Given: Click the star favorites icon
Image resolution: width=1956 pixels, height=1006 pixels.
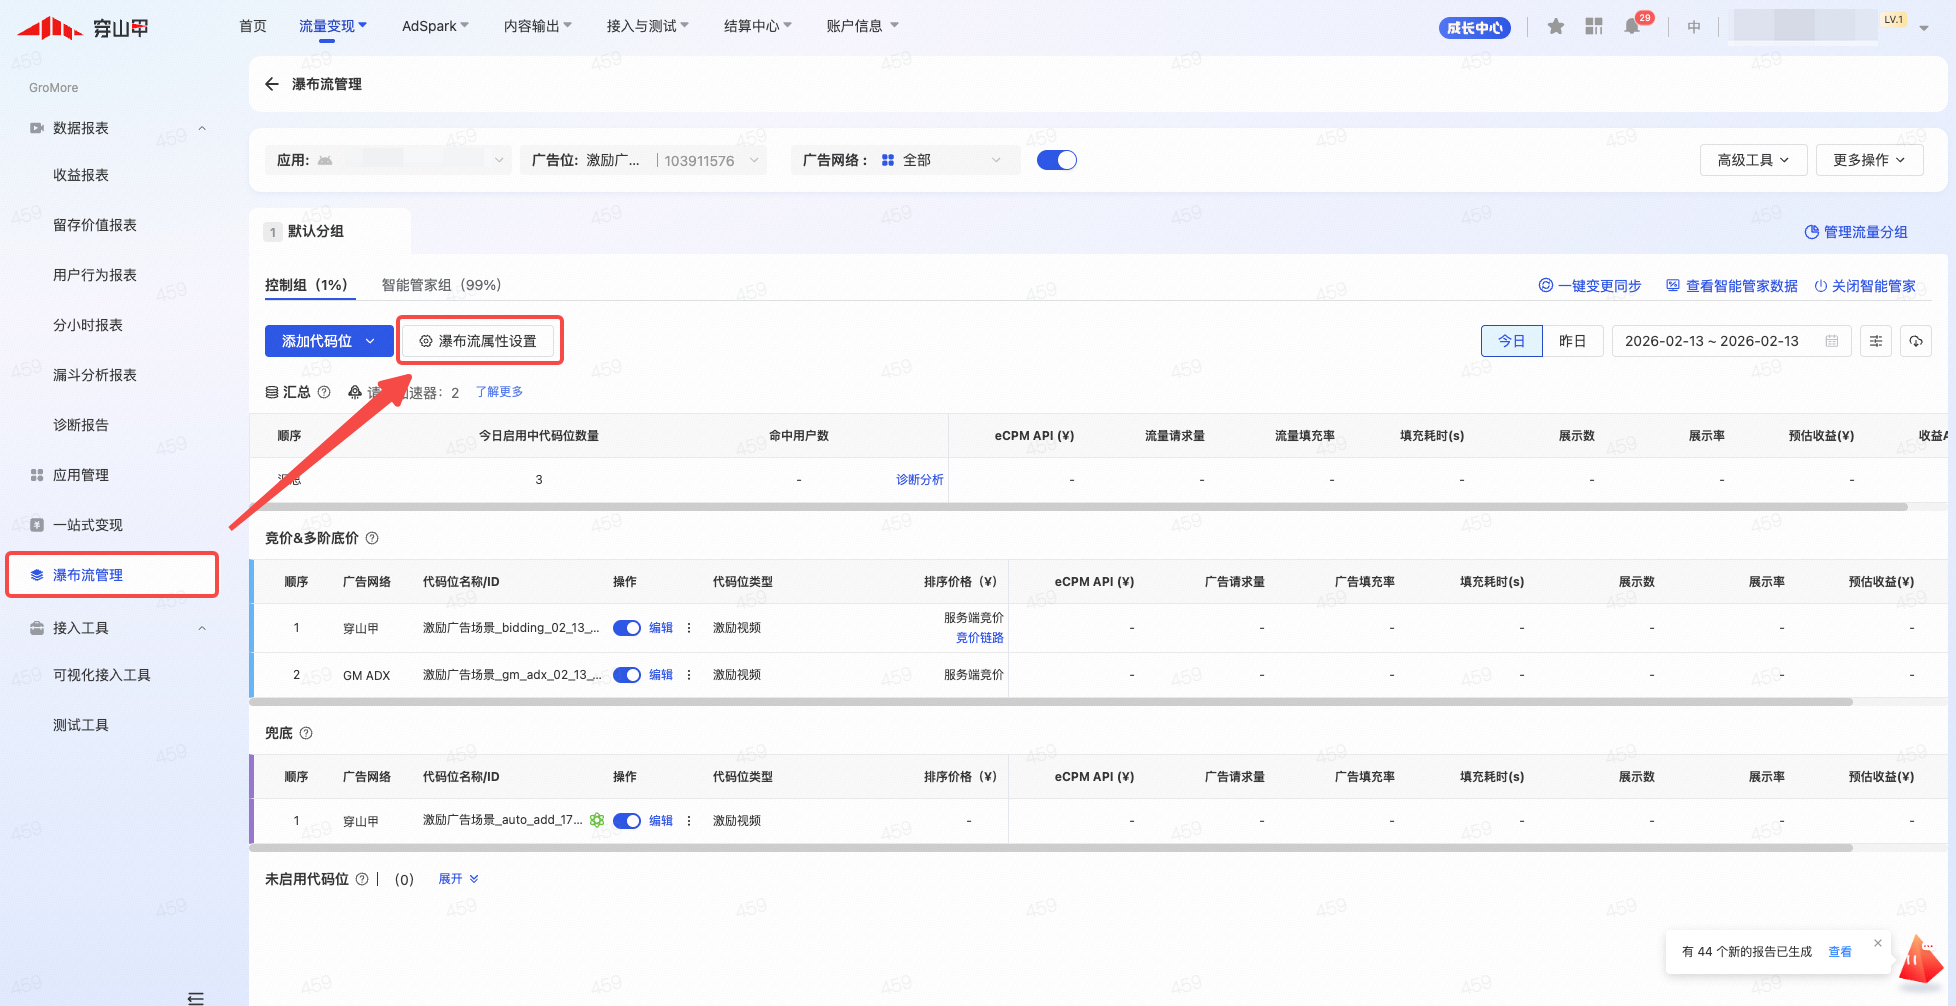Looking at the screenshot, I should click(1555, 27).
